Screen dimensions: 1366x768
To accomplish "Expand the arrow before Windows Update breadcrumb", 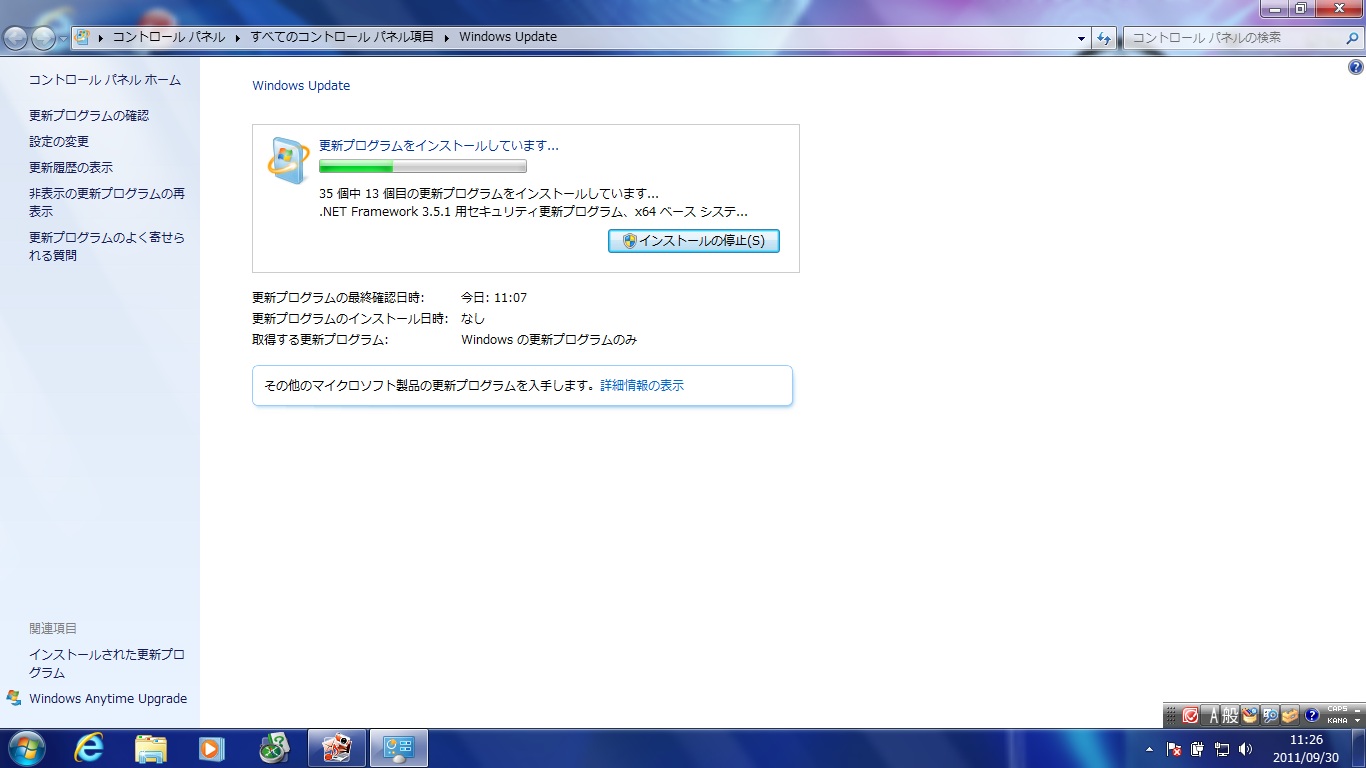I will click(447, 37).
